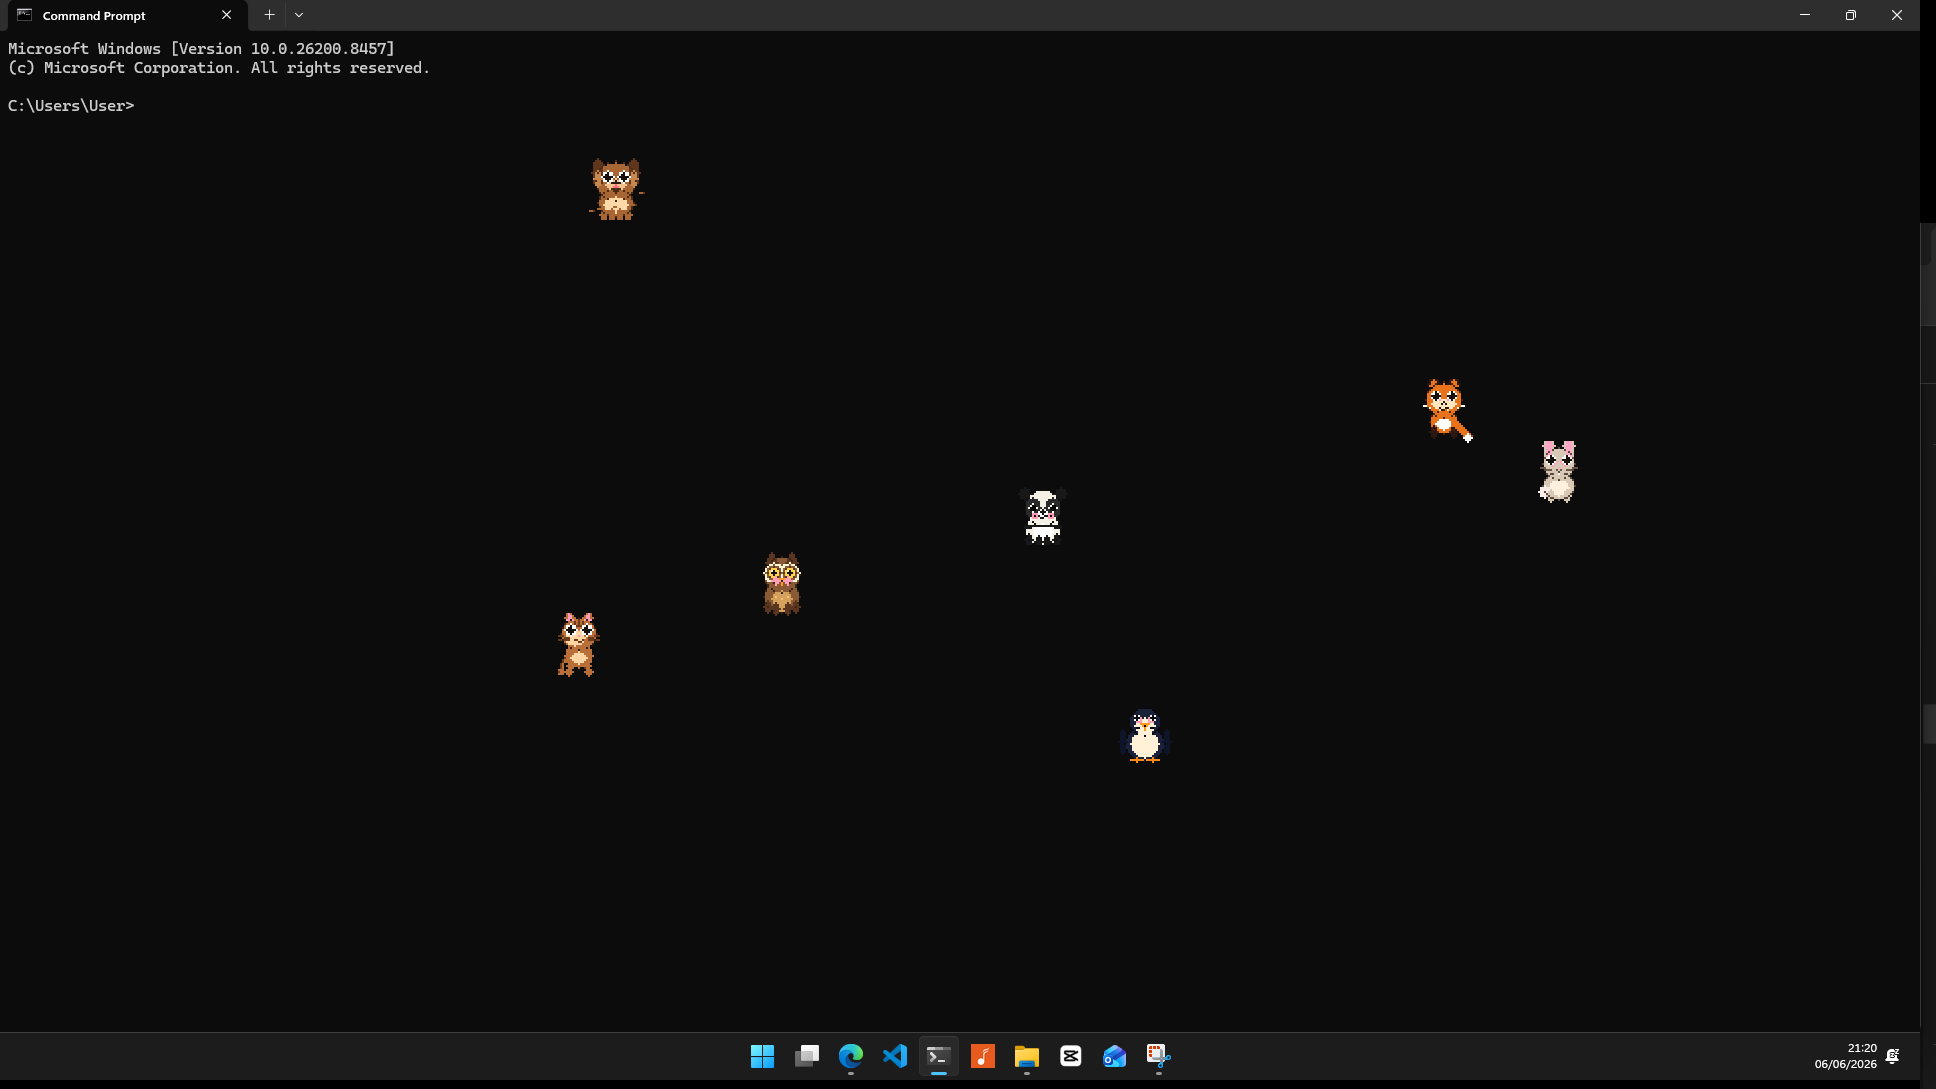This screenshot has height=1089, width=1936.
Task: Click the black-and-white dog pixel pet
Action: coord(1043,516)
